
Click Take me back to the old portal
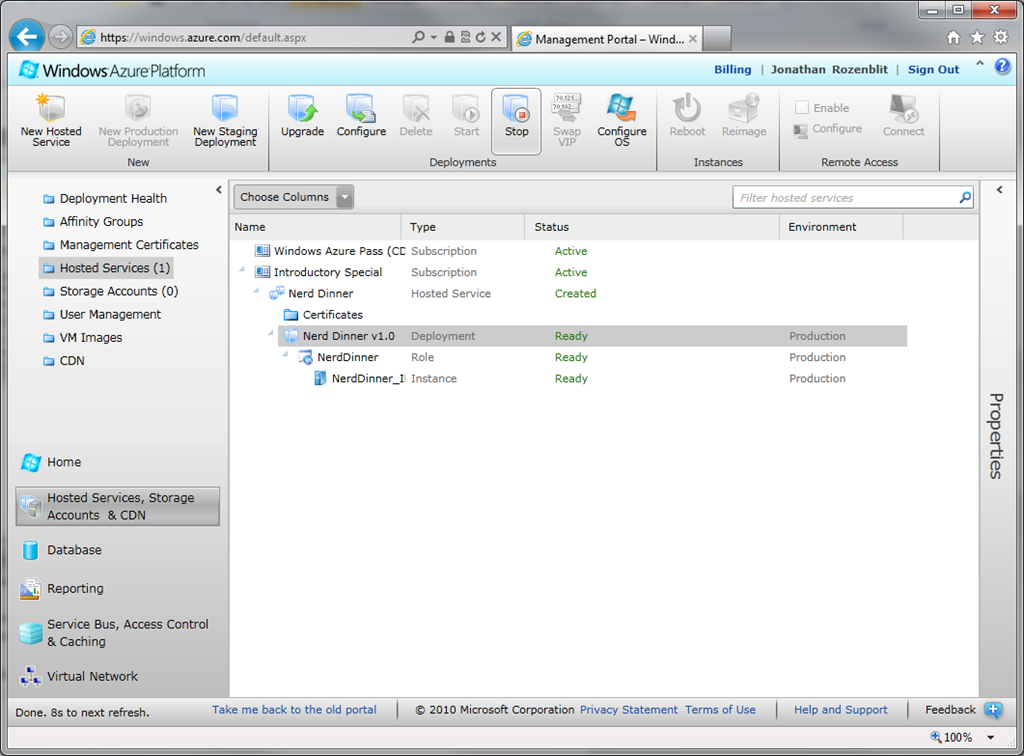[294, 710]
